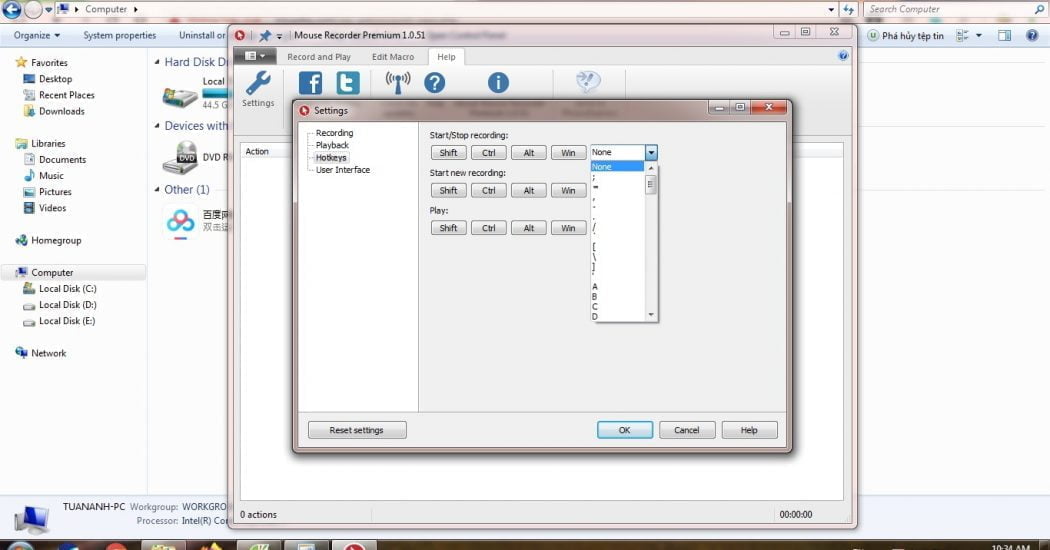Click Explorer back navigation arrow
The image size is (1050, 550).
pyautogui.click(x=12, y=9)
